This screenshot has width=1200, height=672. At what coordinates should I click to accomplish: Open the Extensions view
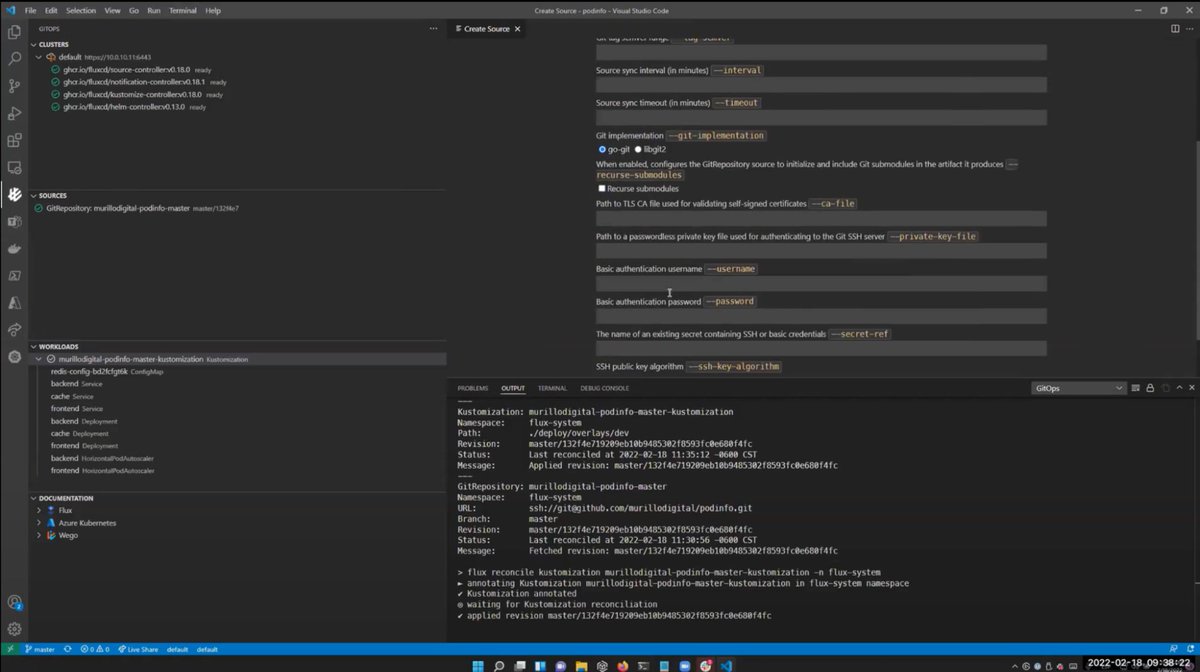click(x=14, y=141)
